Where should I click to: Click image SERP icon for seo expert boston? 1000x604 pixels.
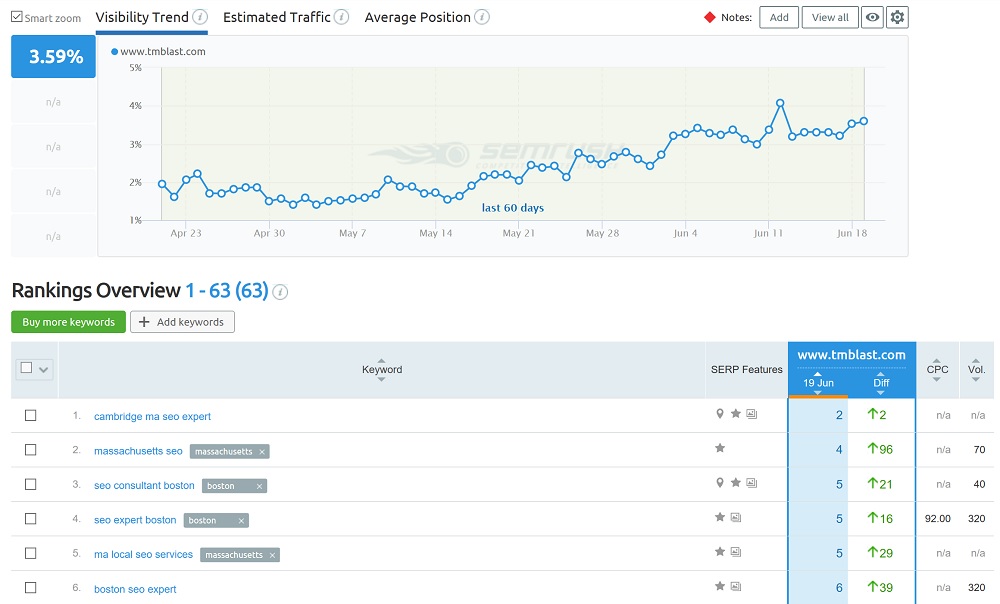(x=736, y=517)
